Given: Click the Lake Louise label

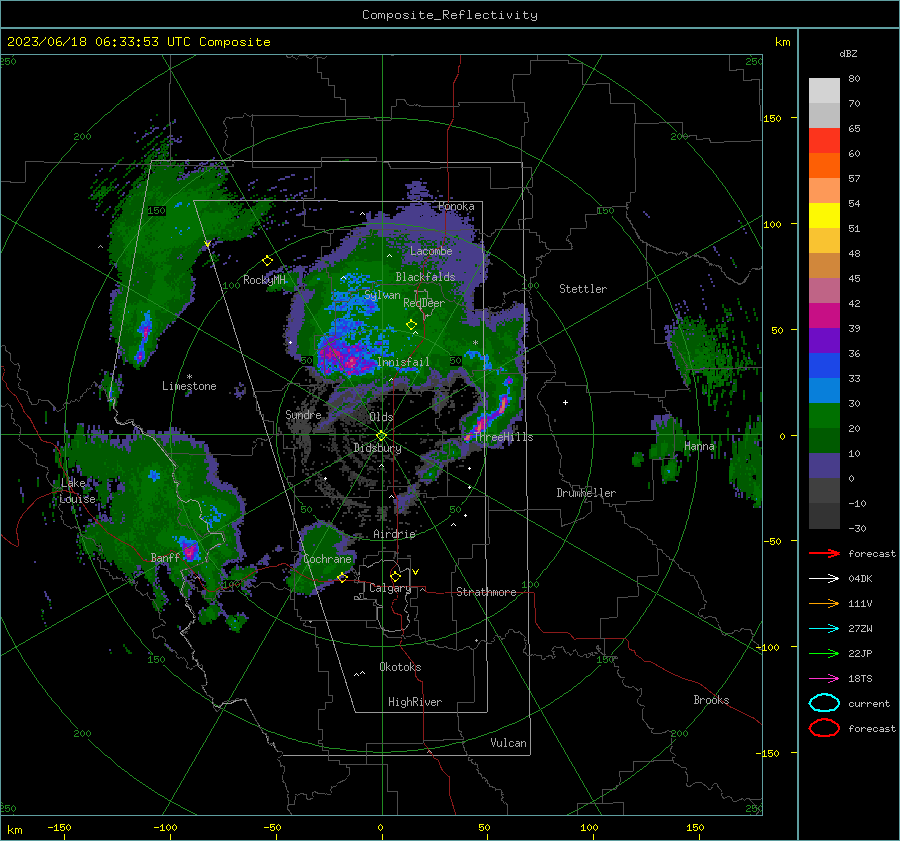Looking at the screenshot, I should pos(77,491).
